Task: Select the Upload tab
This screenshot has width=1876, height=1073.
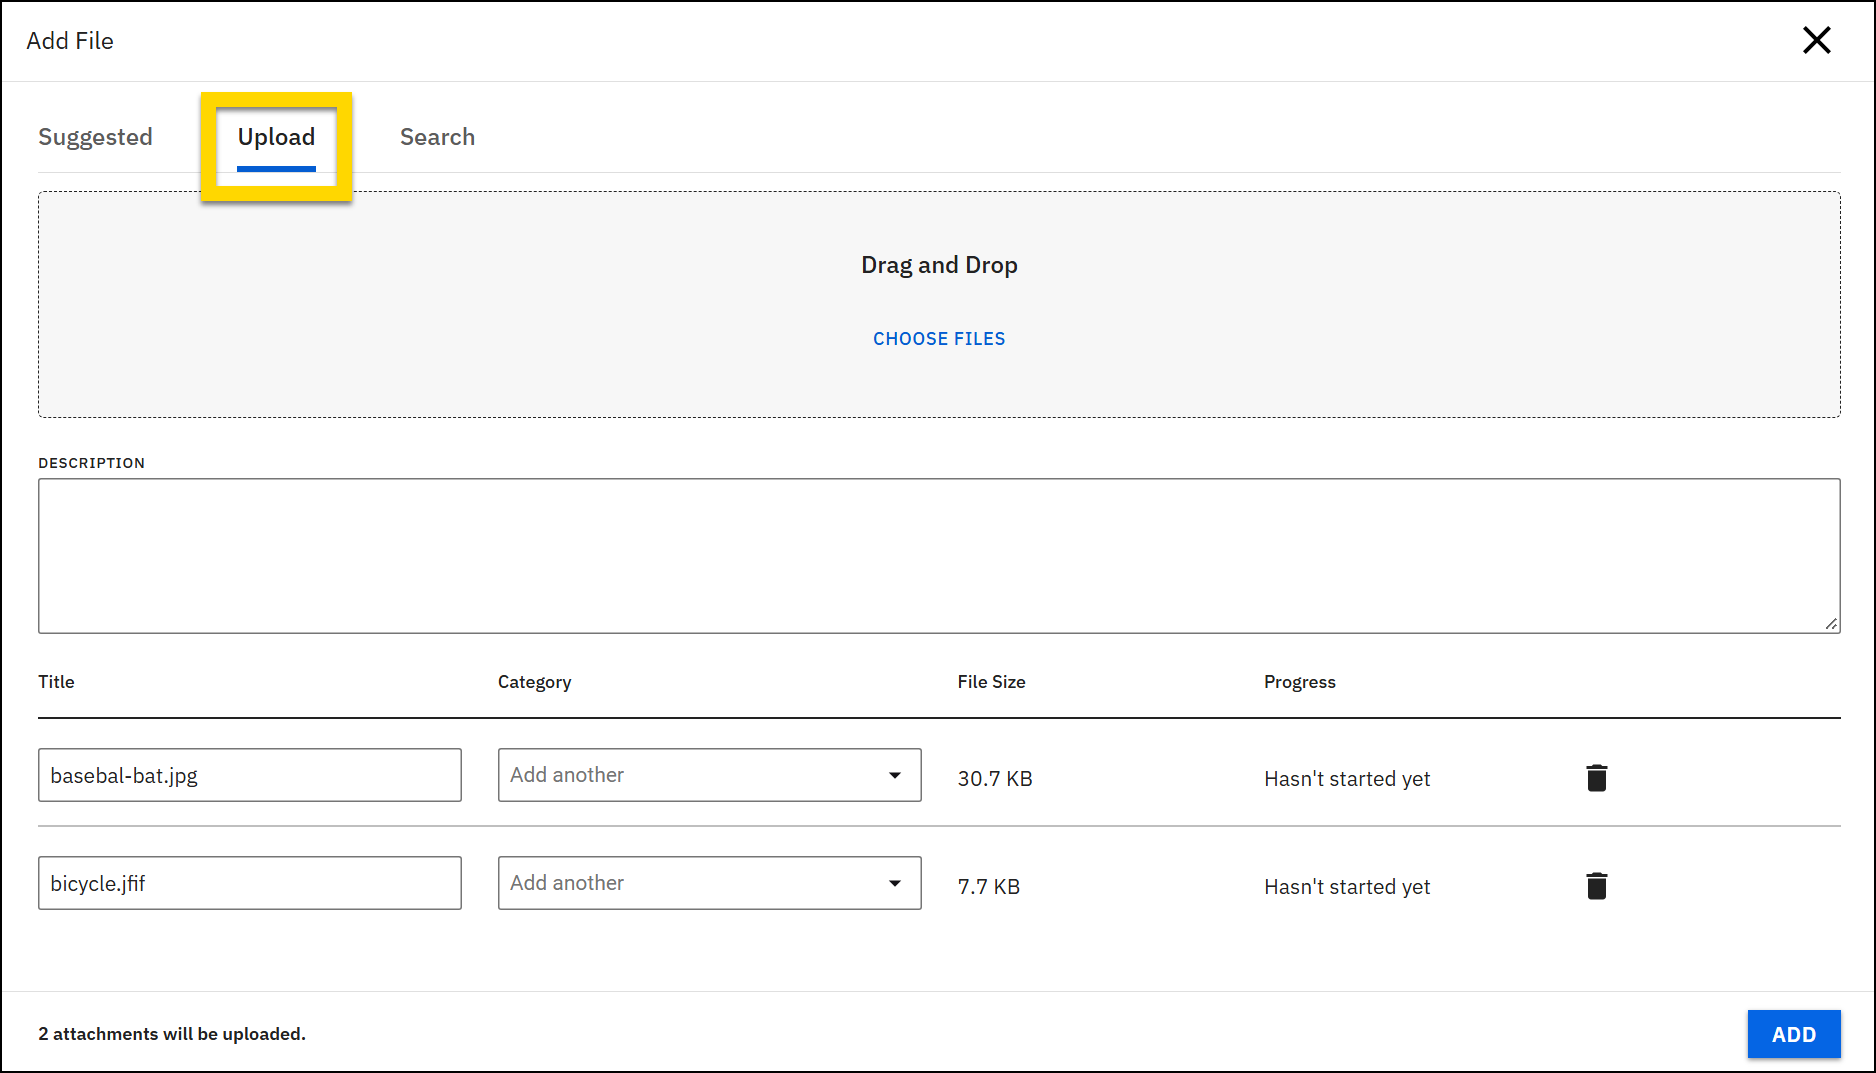Action: click(x=276, y=137)
